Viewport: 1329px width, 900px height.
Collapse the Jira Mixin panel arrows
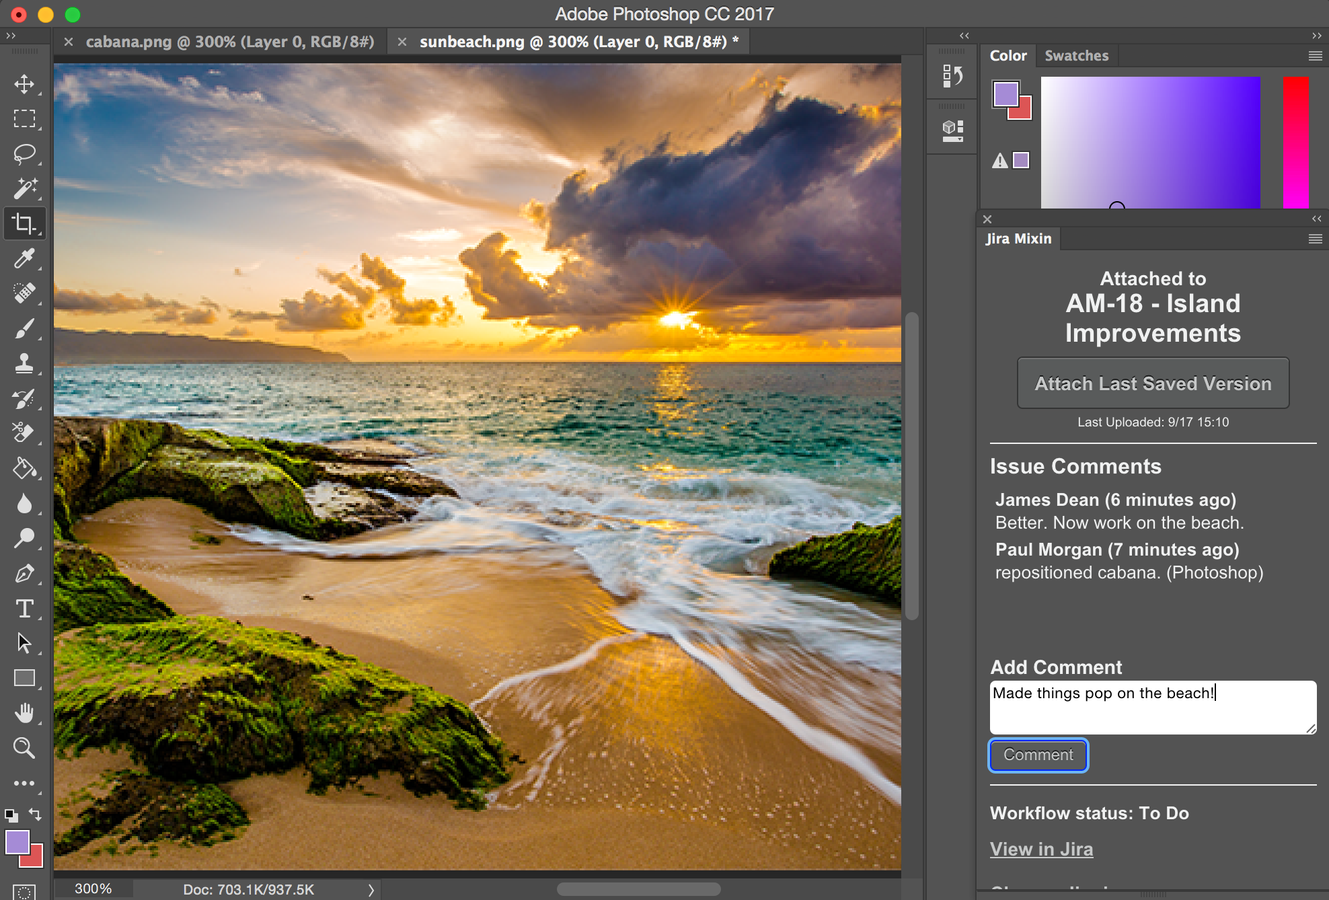click(x=1317, y=218)
